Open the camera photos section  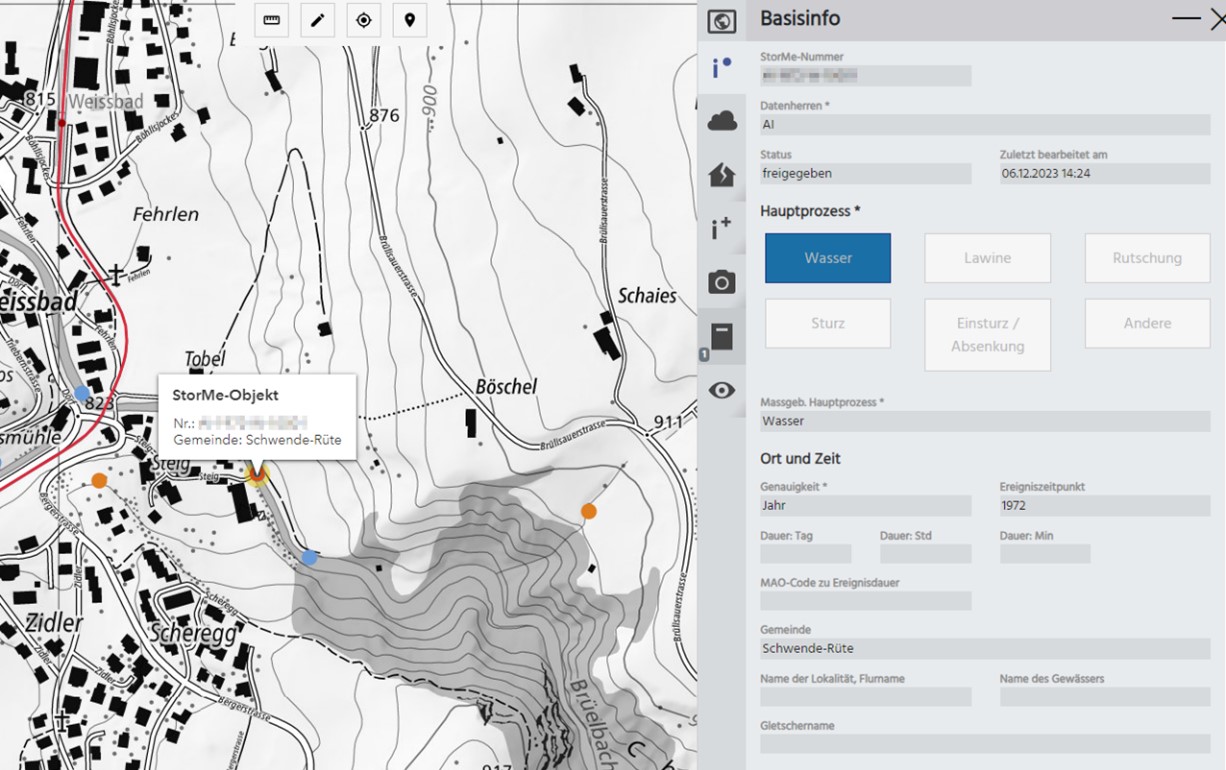coord(722,283)
